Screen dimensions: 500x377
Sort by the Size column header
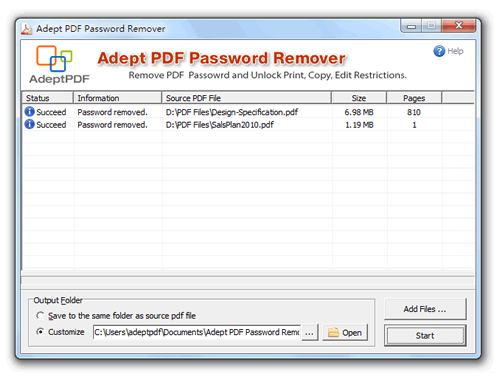coord(359,98)
